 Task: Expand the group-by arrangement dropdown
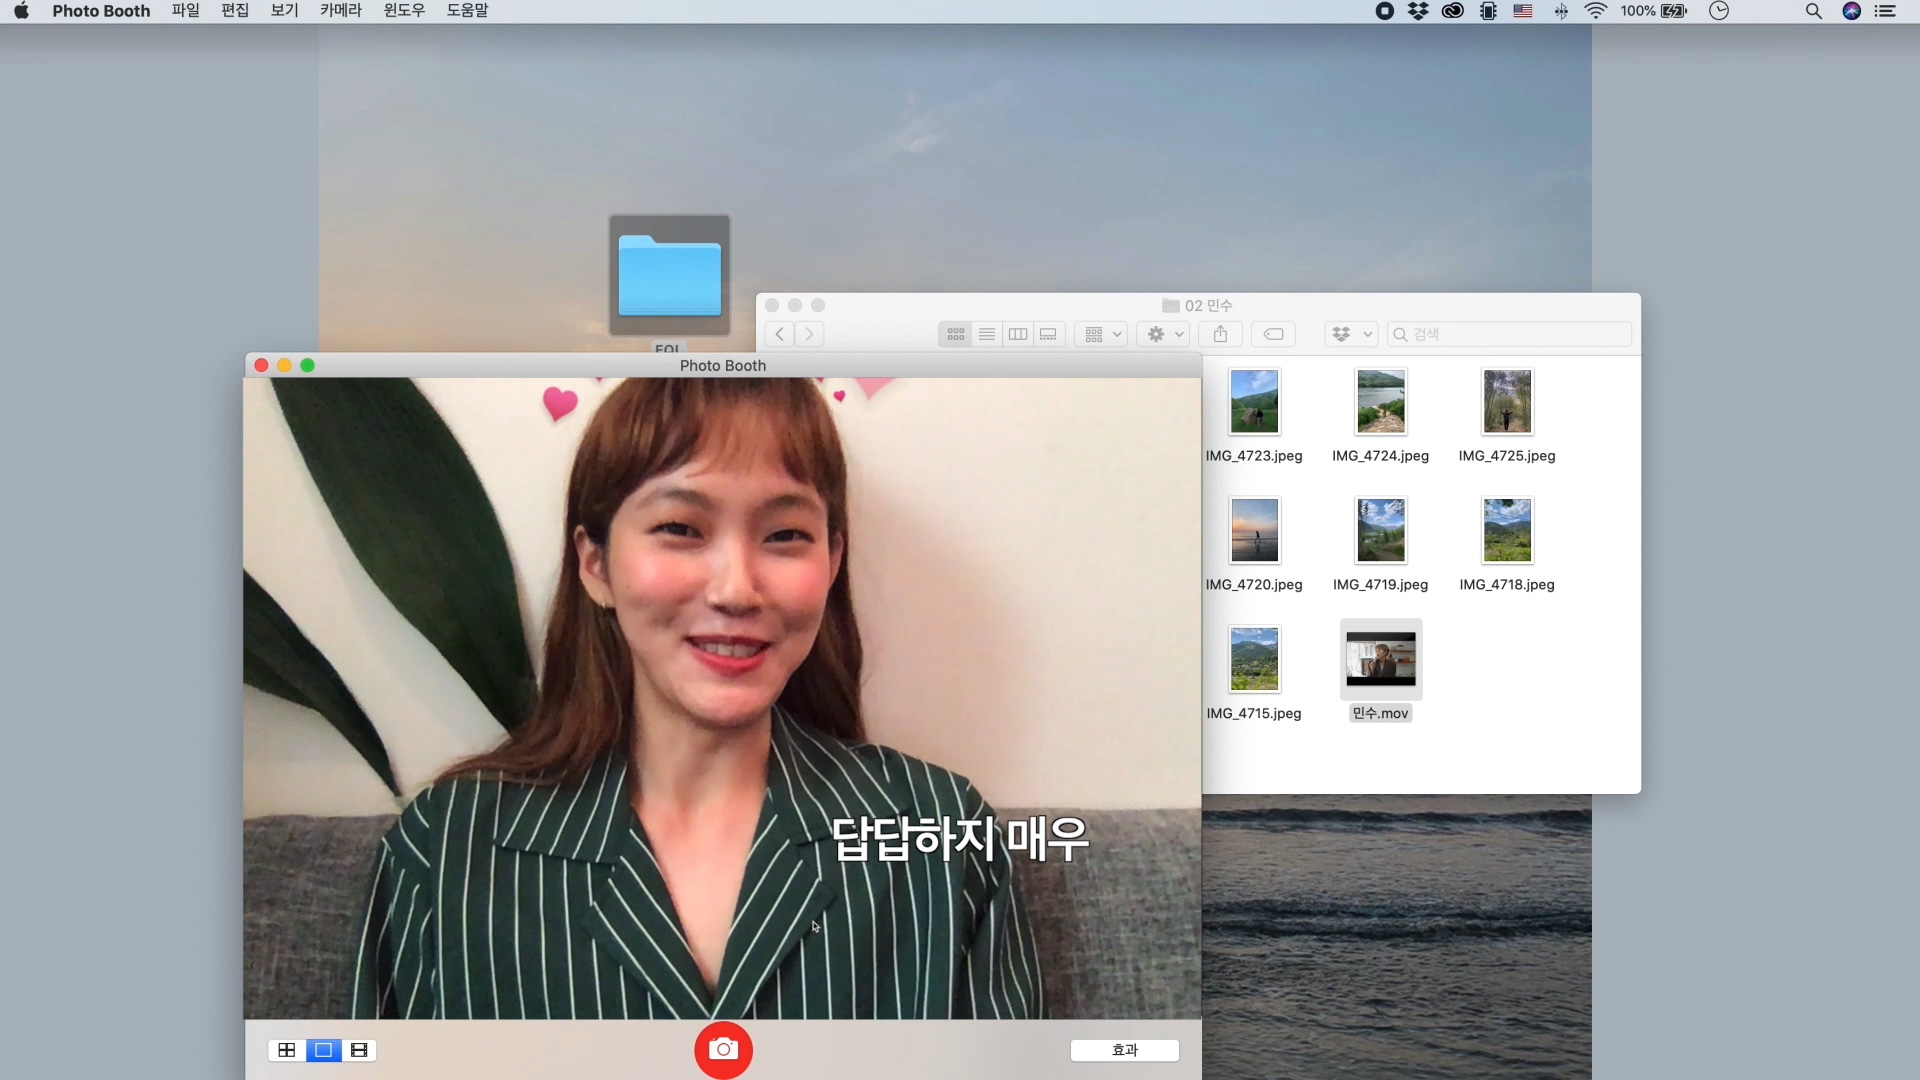coord(1103,334)
